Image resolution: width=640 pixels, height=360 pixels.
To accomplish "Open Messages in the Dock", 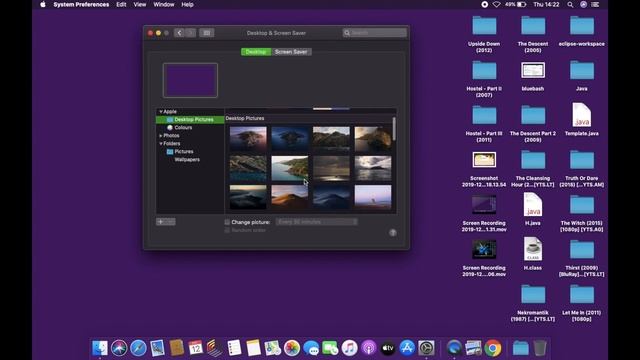I will 311,348.
